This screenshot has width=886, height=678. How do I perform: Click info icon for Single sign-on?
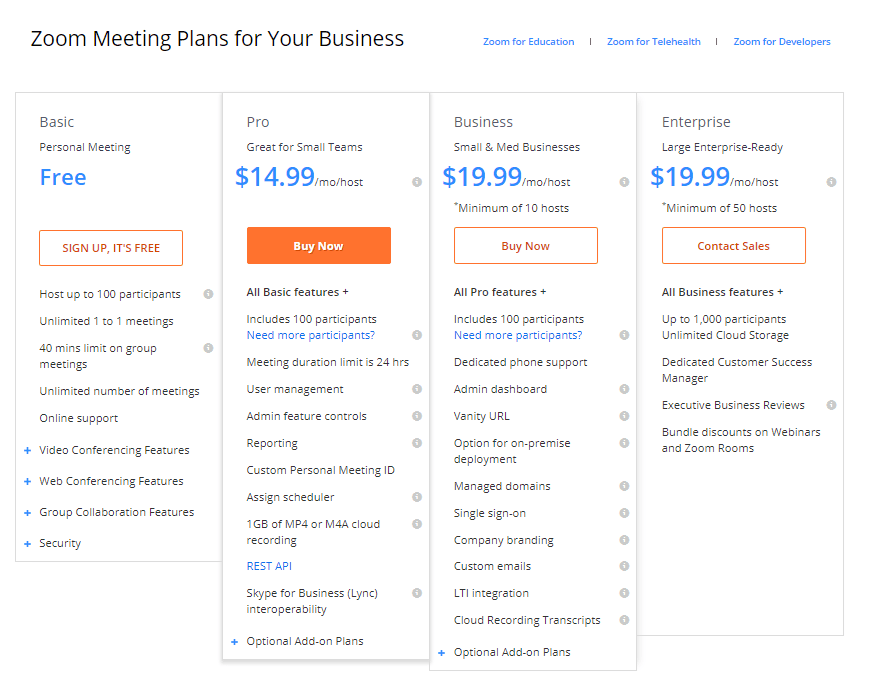(624, 513)
